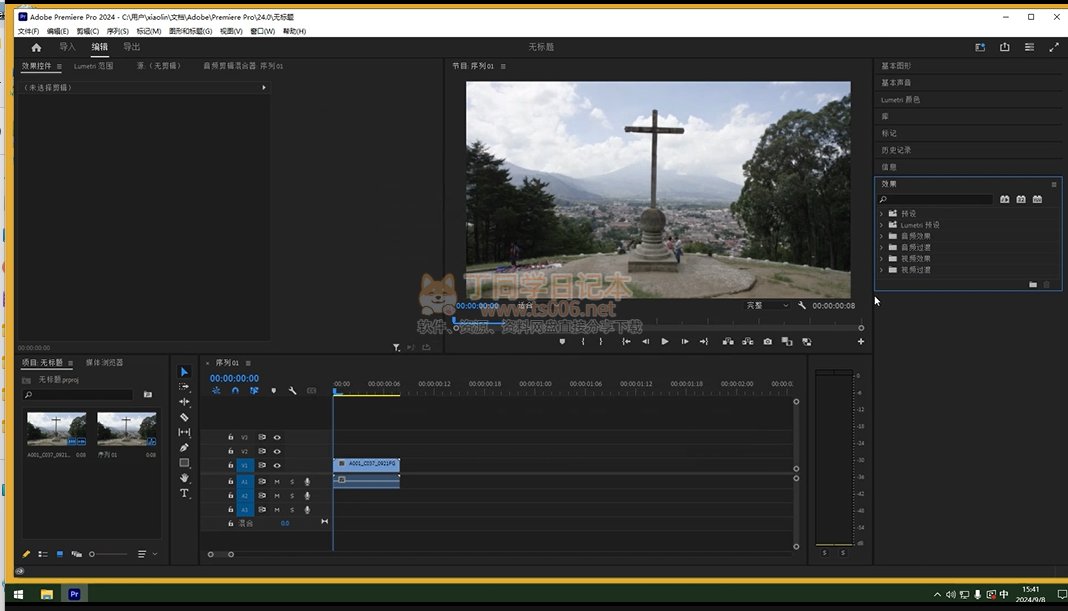Toggle lock on video track V3
This screenshot has width=1068, height=611.
pyautogui.click(x=231, y=437)
